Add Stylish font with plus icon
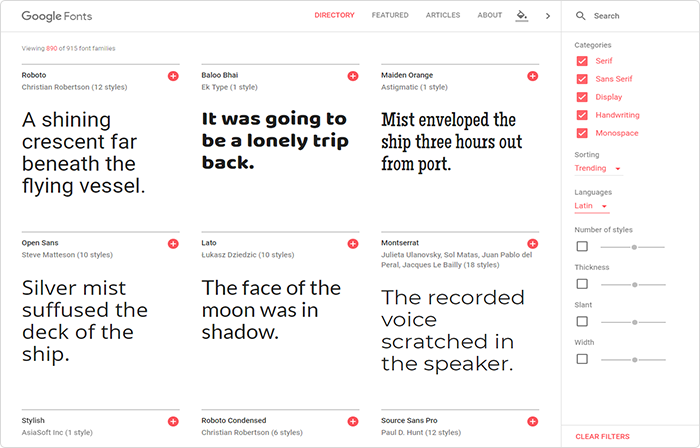The height and width of the screenshot is (448, 700). [173, 421]
